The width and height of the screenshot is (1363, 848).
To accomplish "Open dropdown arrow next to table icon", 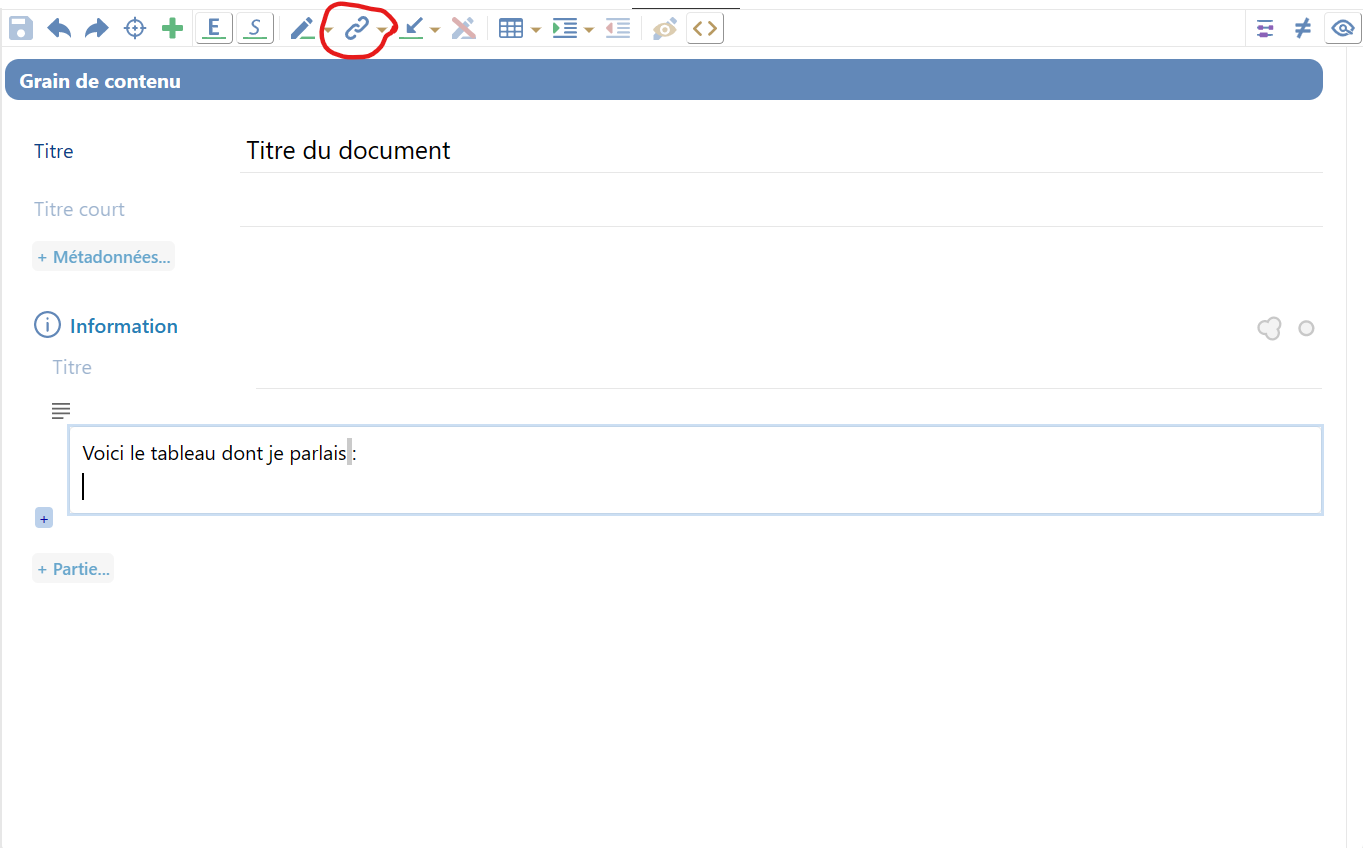I will 536,30.
